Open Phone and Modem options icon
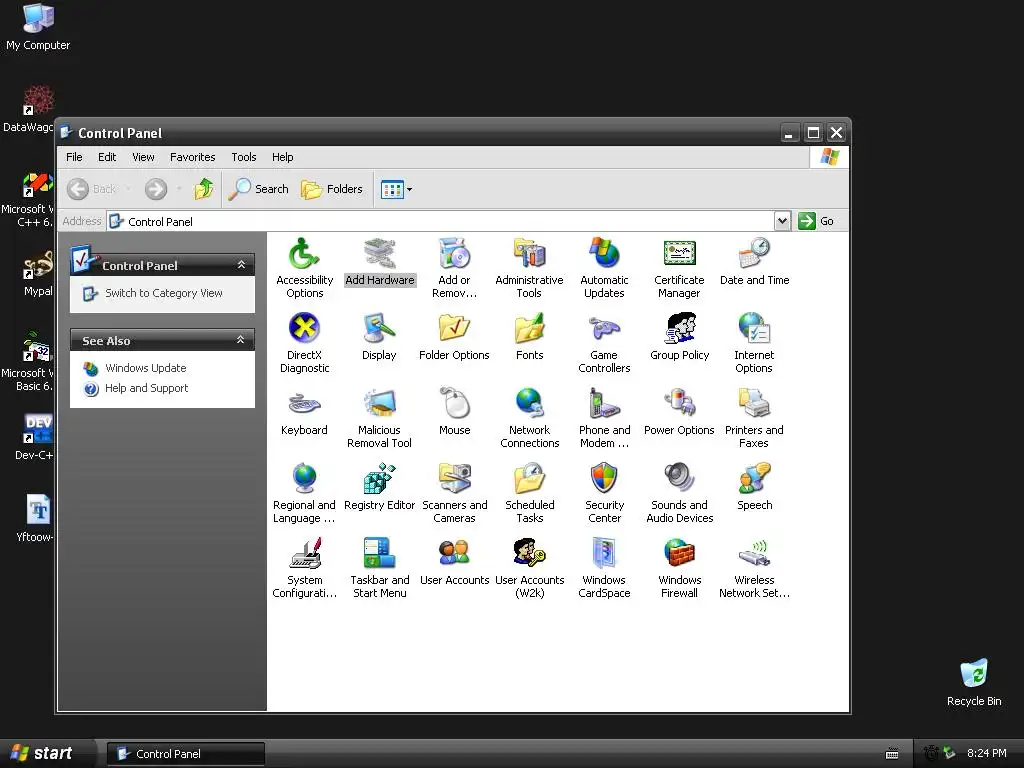1024x768 pixels. [604, 418]
